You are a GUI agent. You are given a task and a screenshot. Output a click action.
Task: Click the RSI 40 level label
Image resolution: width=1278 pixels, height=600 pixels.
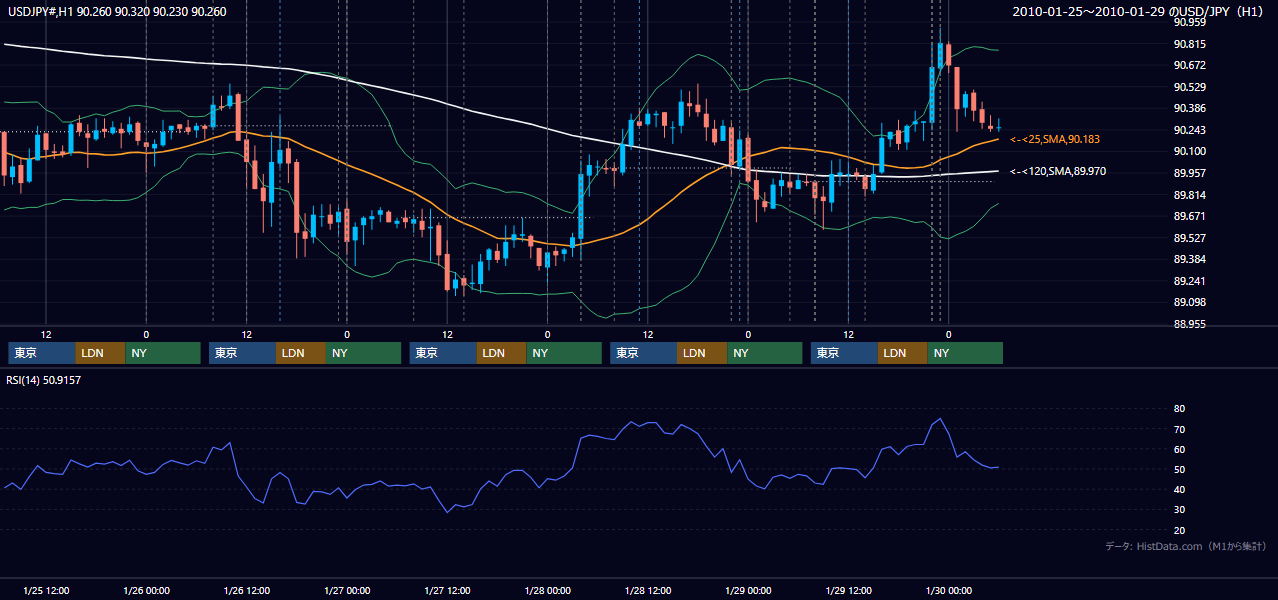(1179, 489)
